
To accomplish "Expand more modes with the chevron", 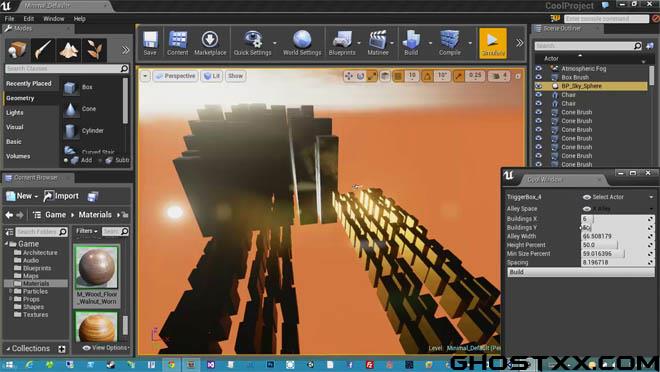I will point(125,50).
